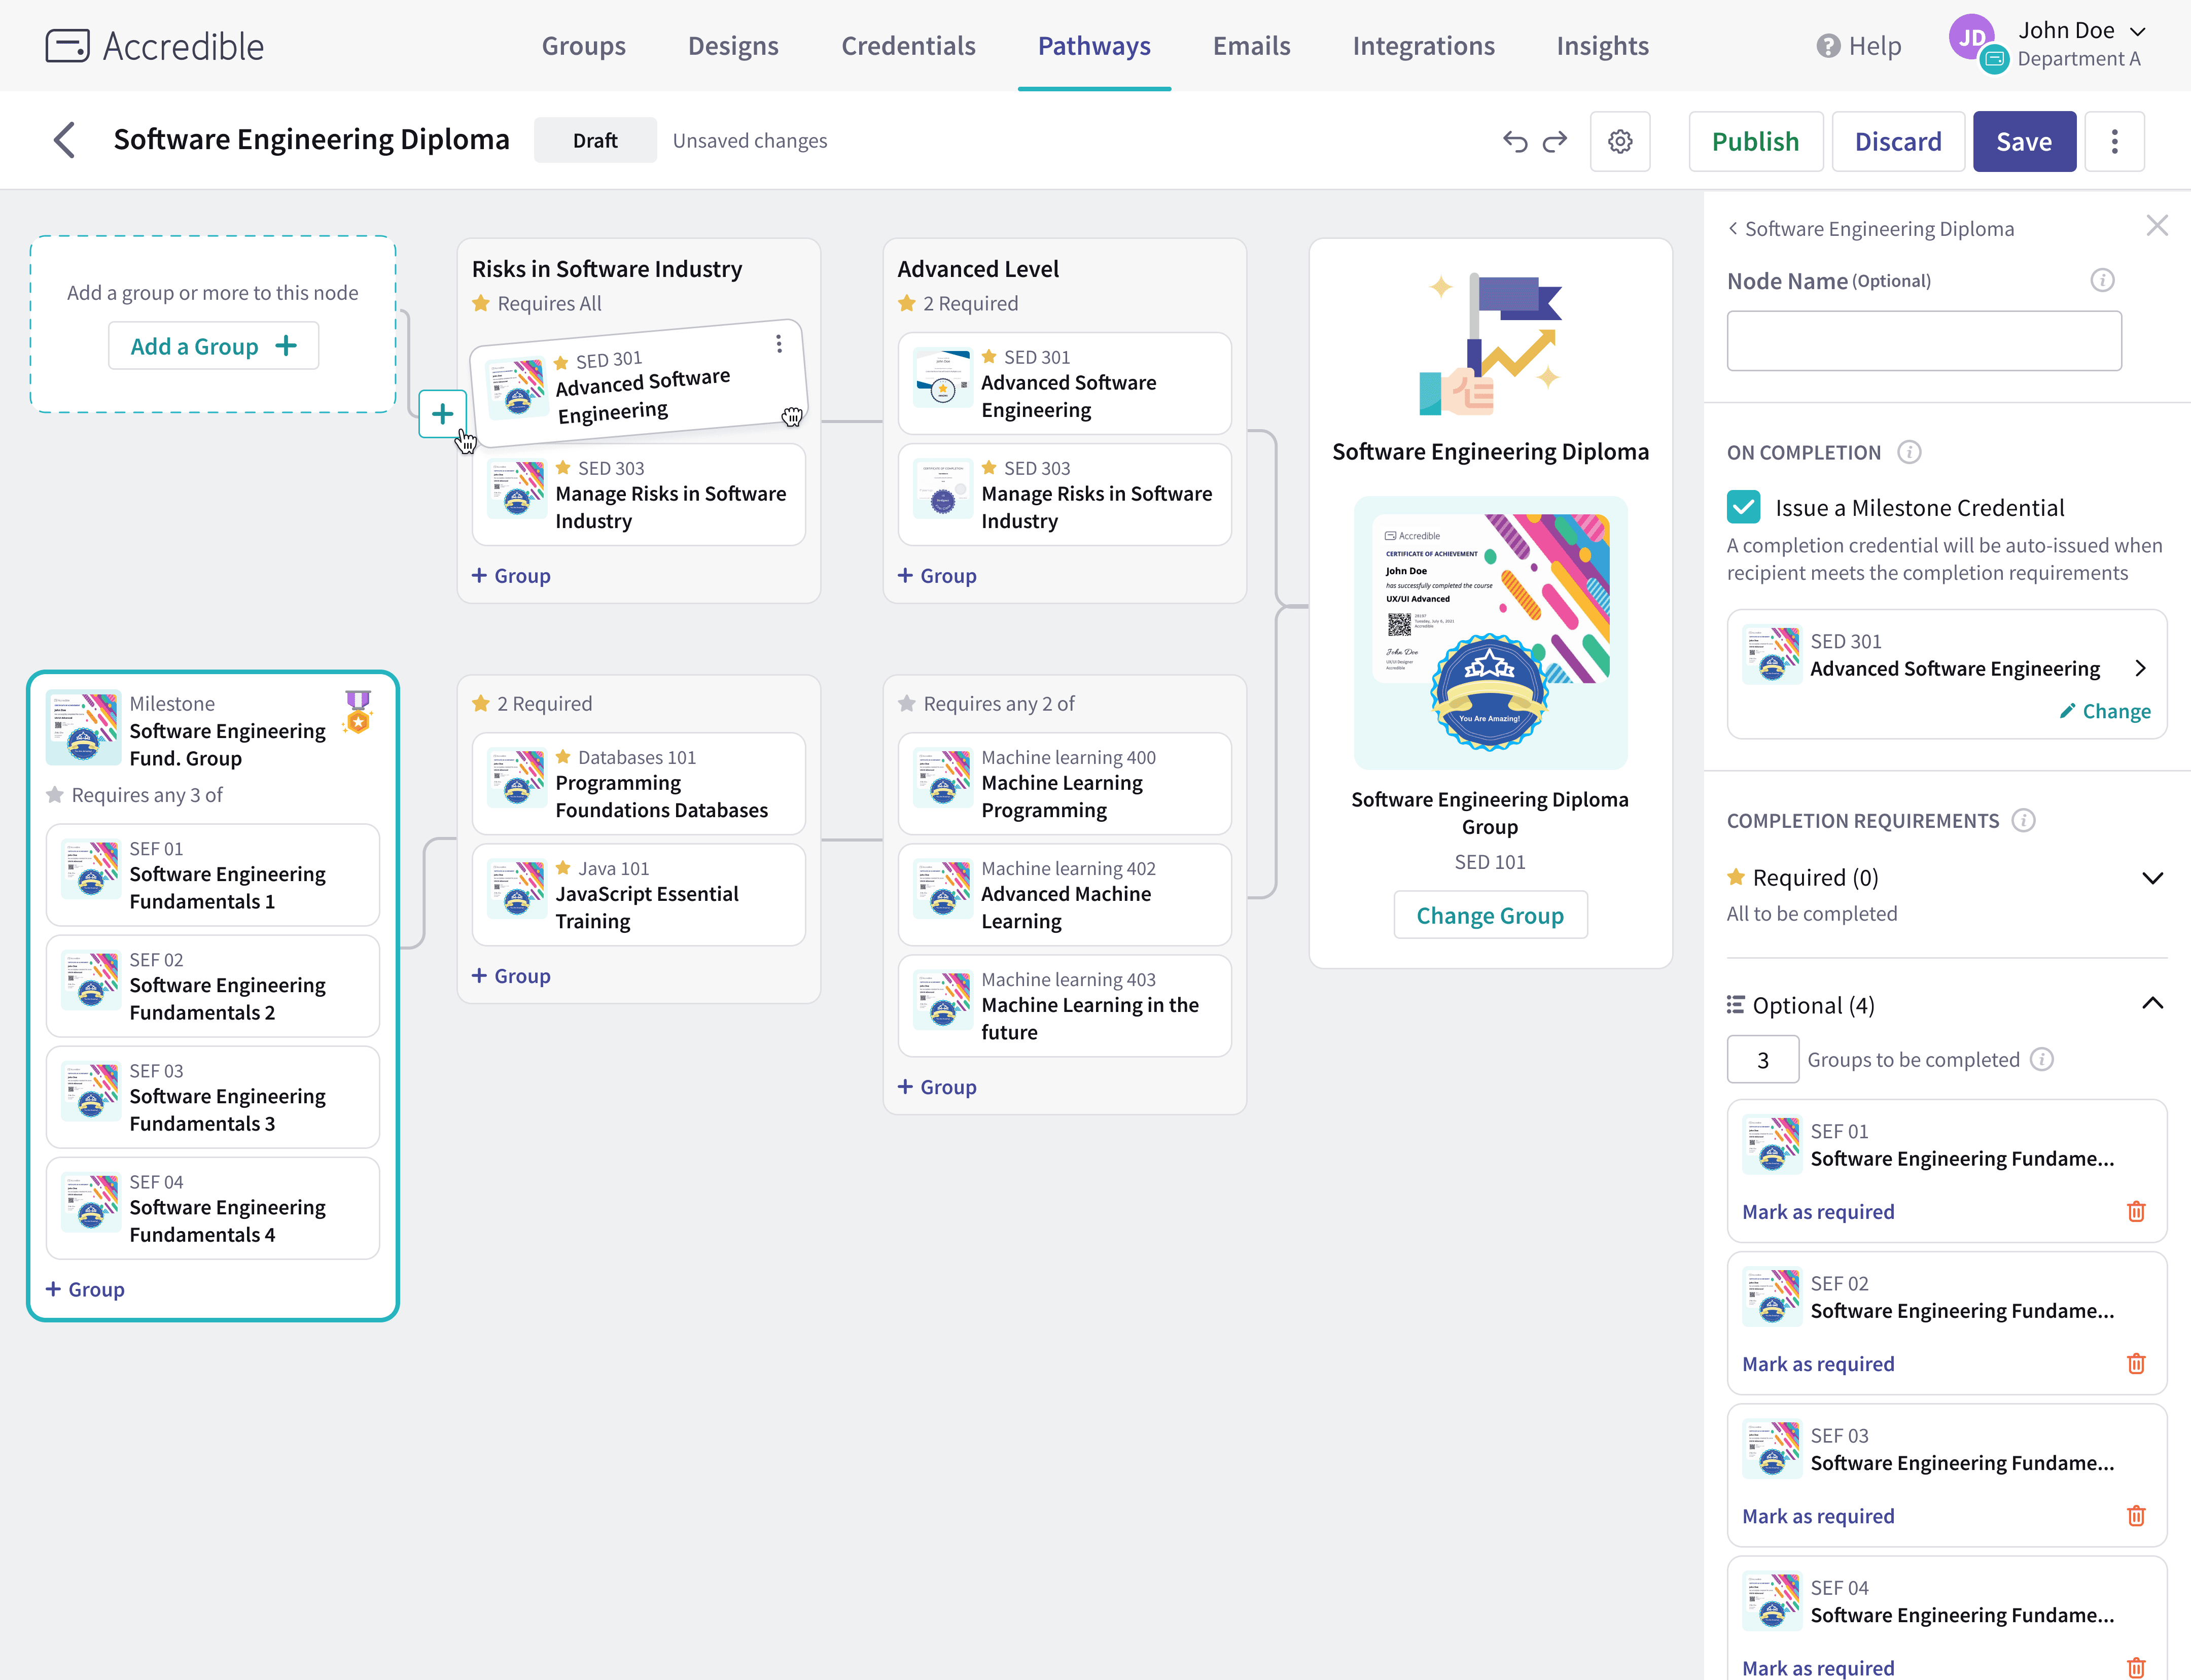Open SED 301 credential chevron
Viewport: 2191px width, 1680px height.
(x=2141, y=668)
